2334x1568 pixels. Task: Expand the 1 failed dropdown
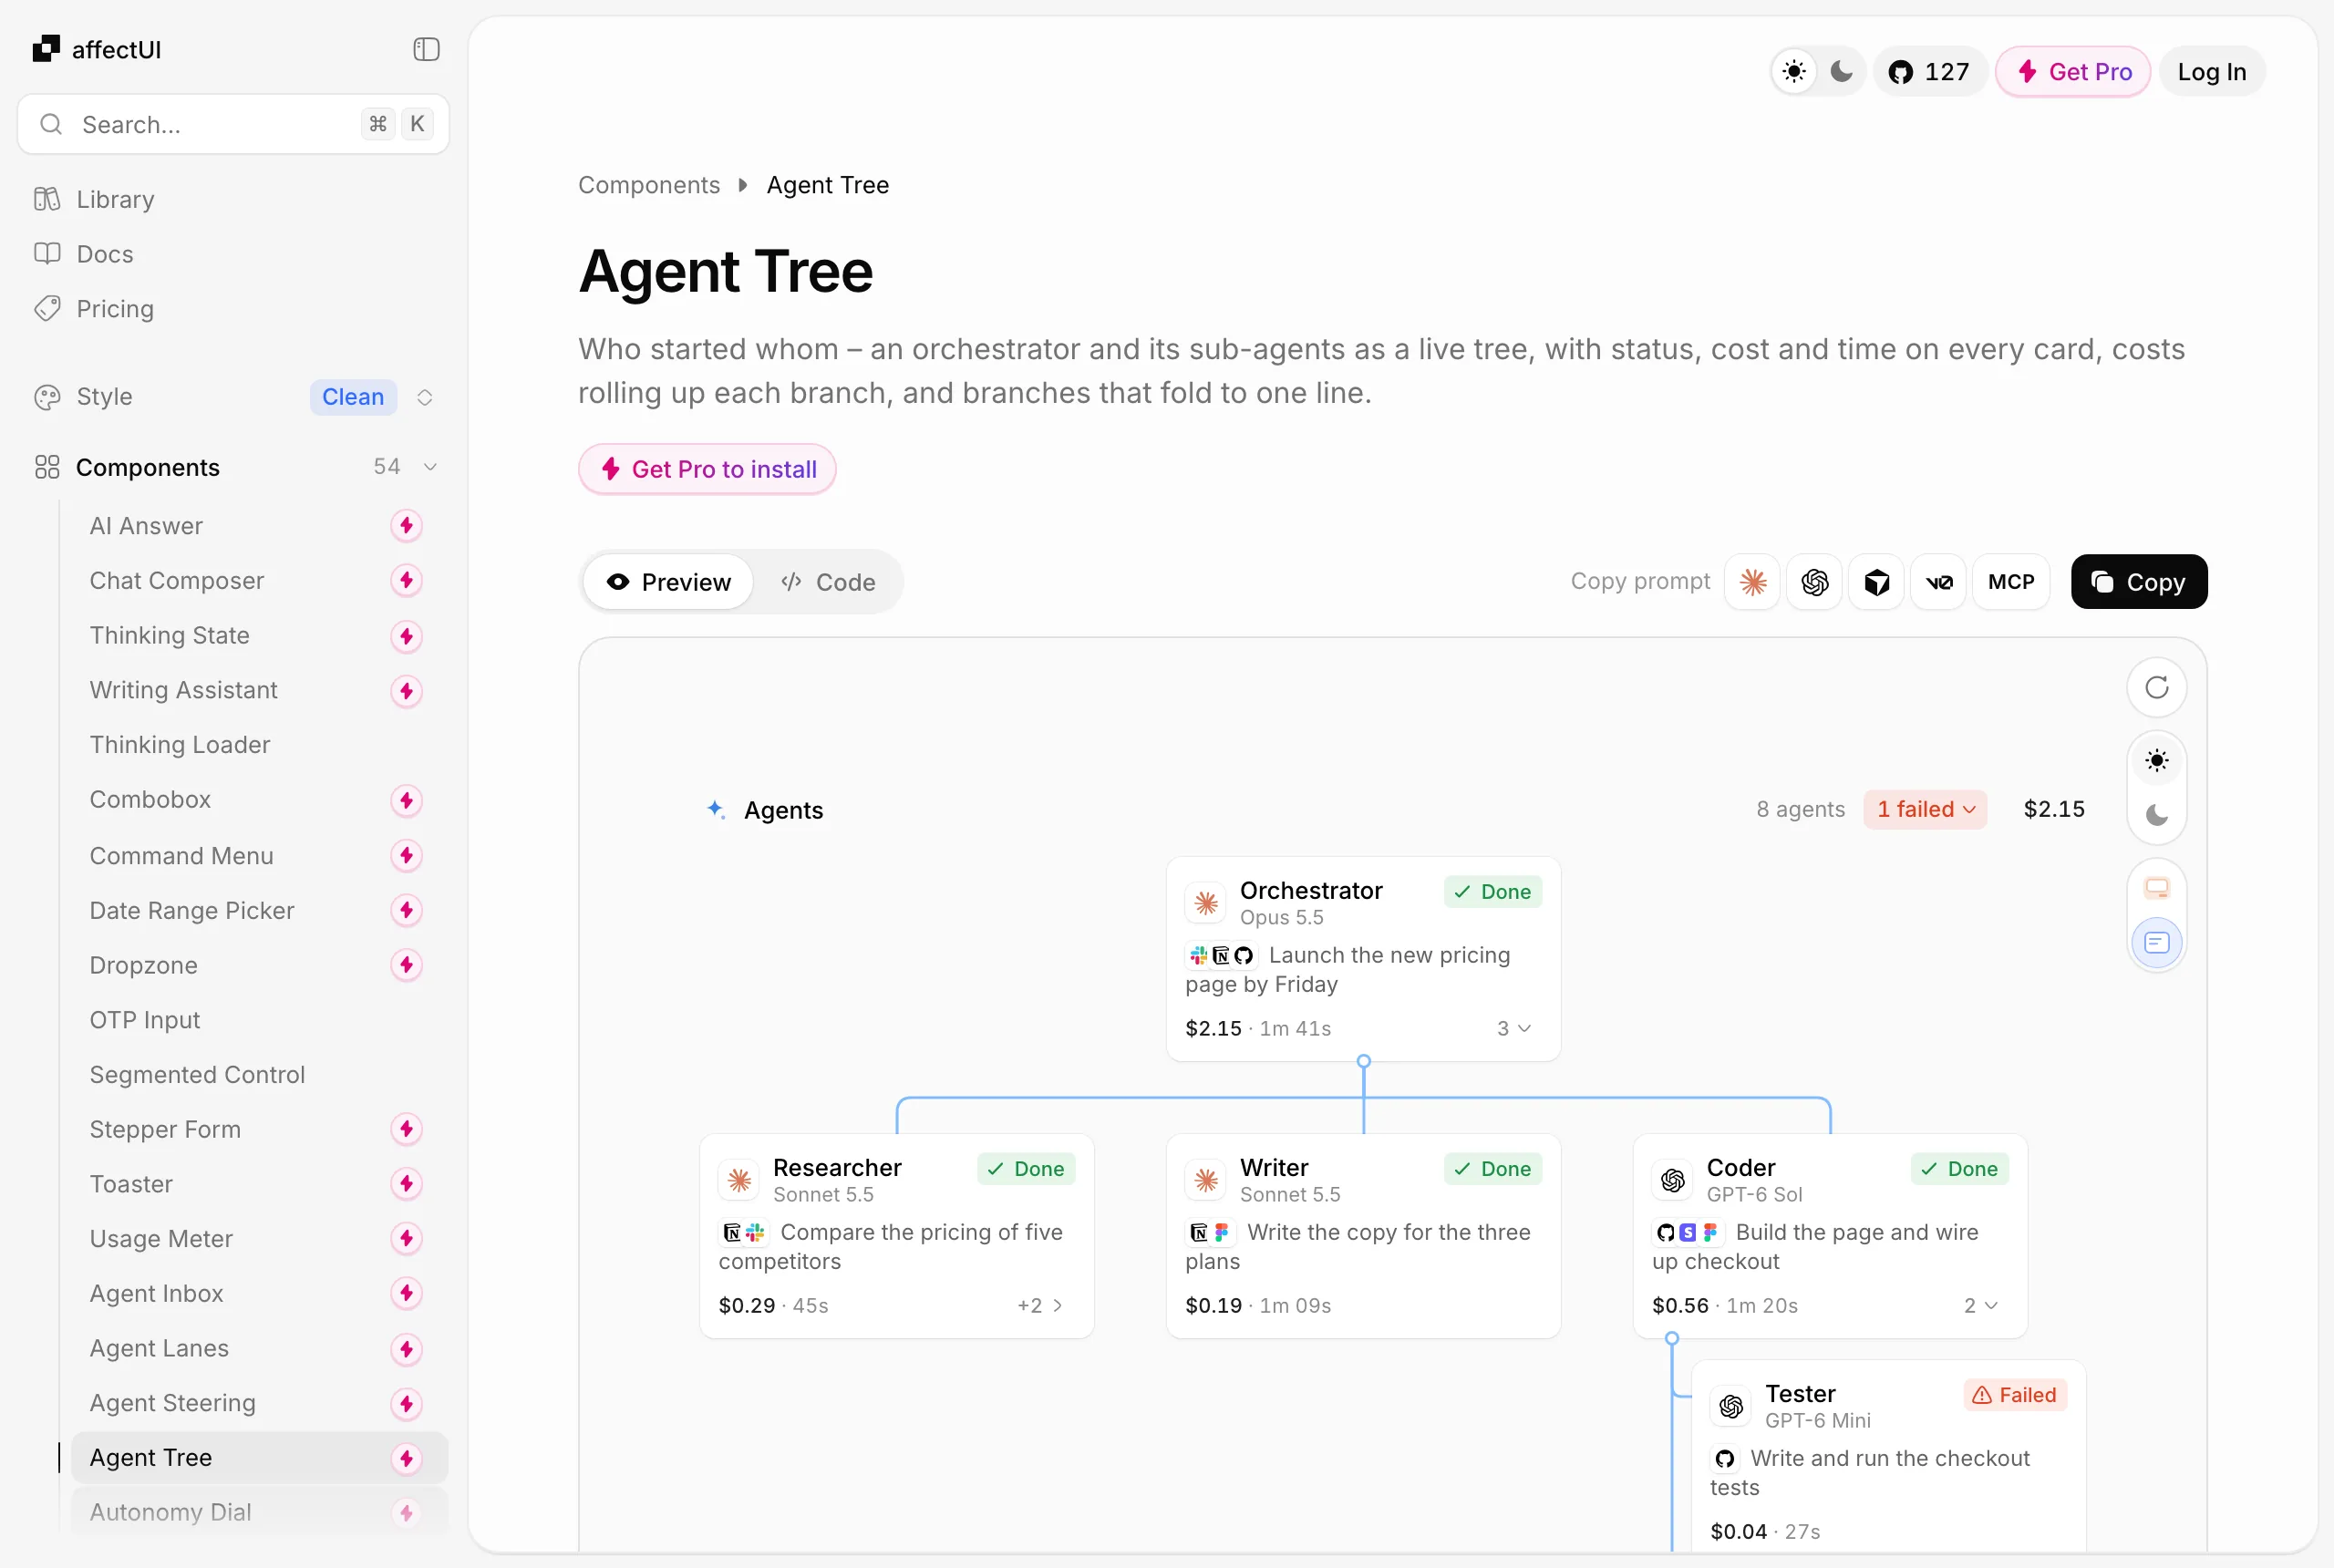[1925, 809]
